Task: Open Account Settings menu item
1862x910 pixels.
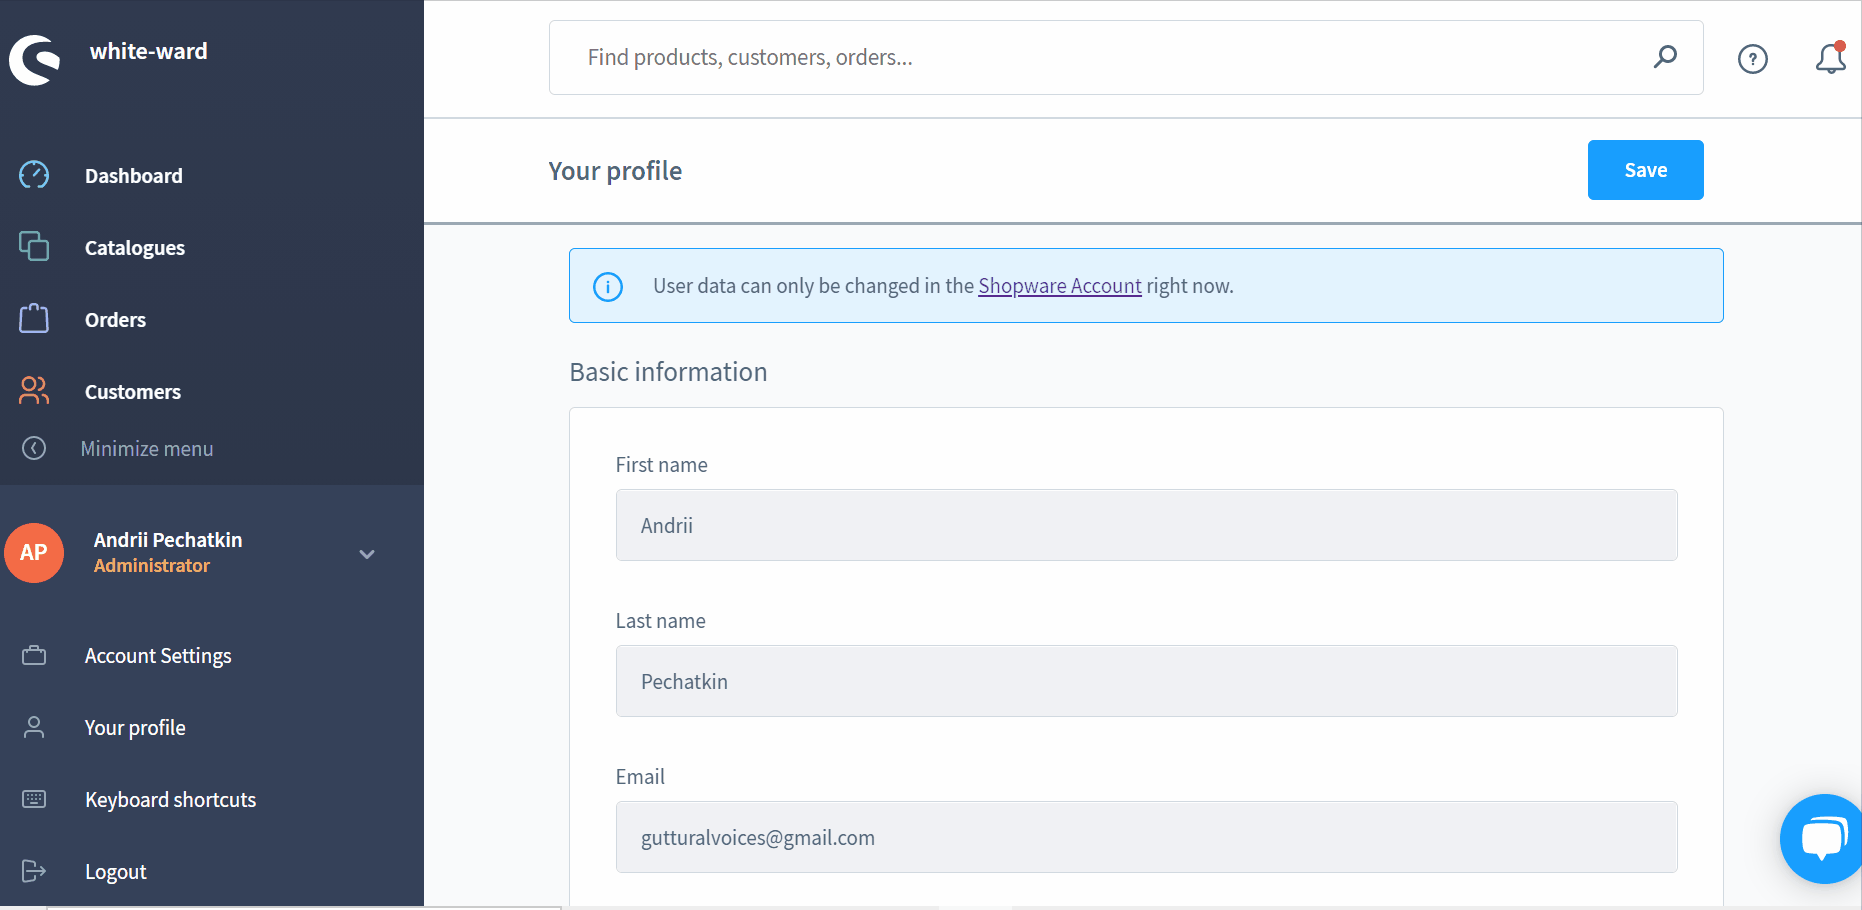Action: pyautogui.click(x=158, y=656)
